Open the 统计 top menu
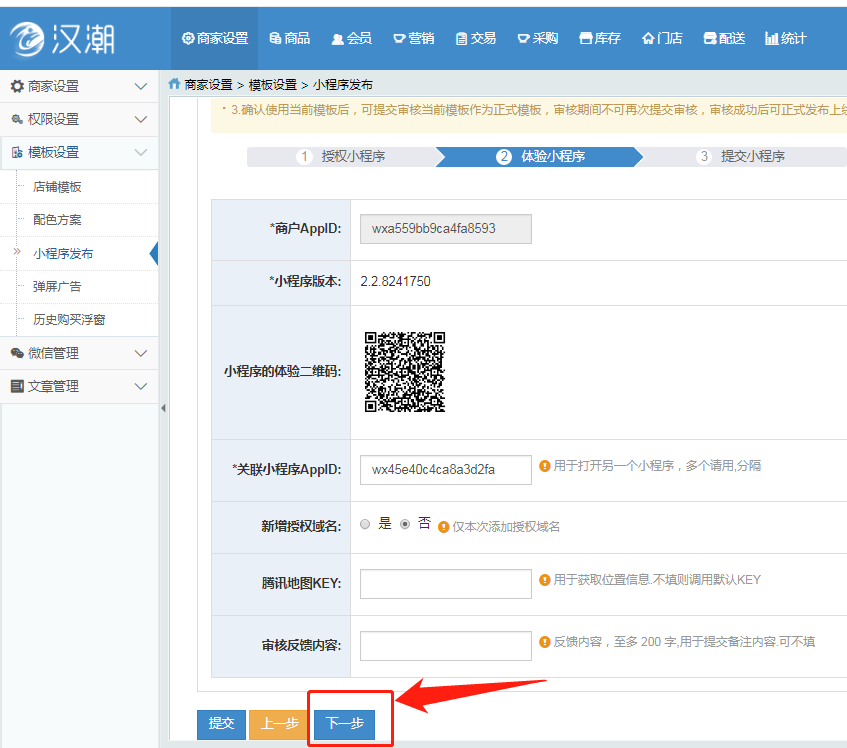Image resolution: width=847 pixels, height=748 pixels. pos(786,38)
